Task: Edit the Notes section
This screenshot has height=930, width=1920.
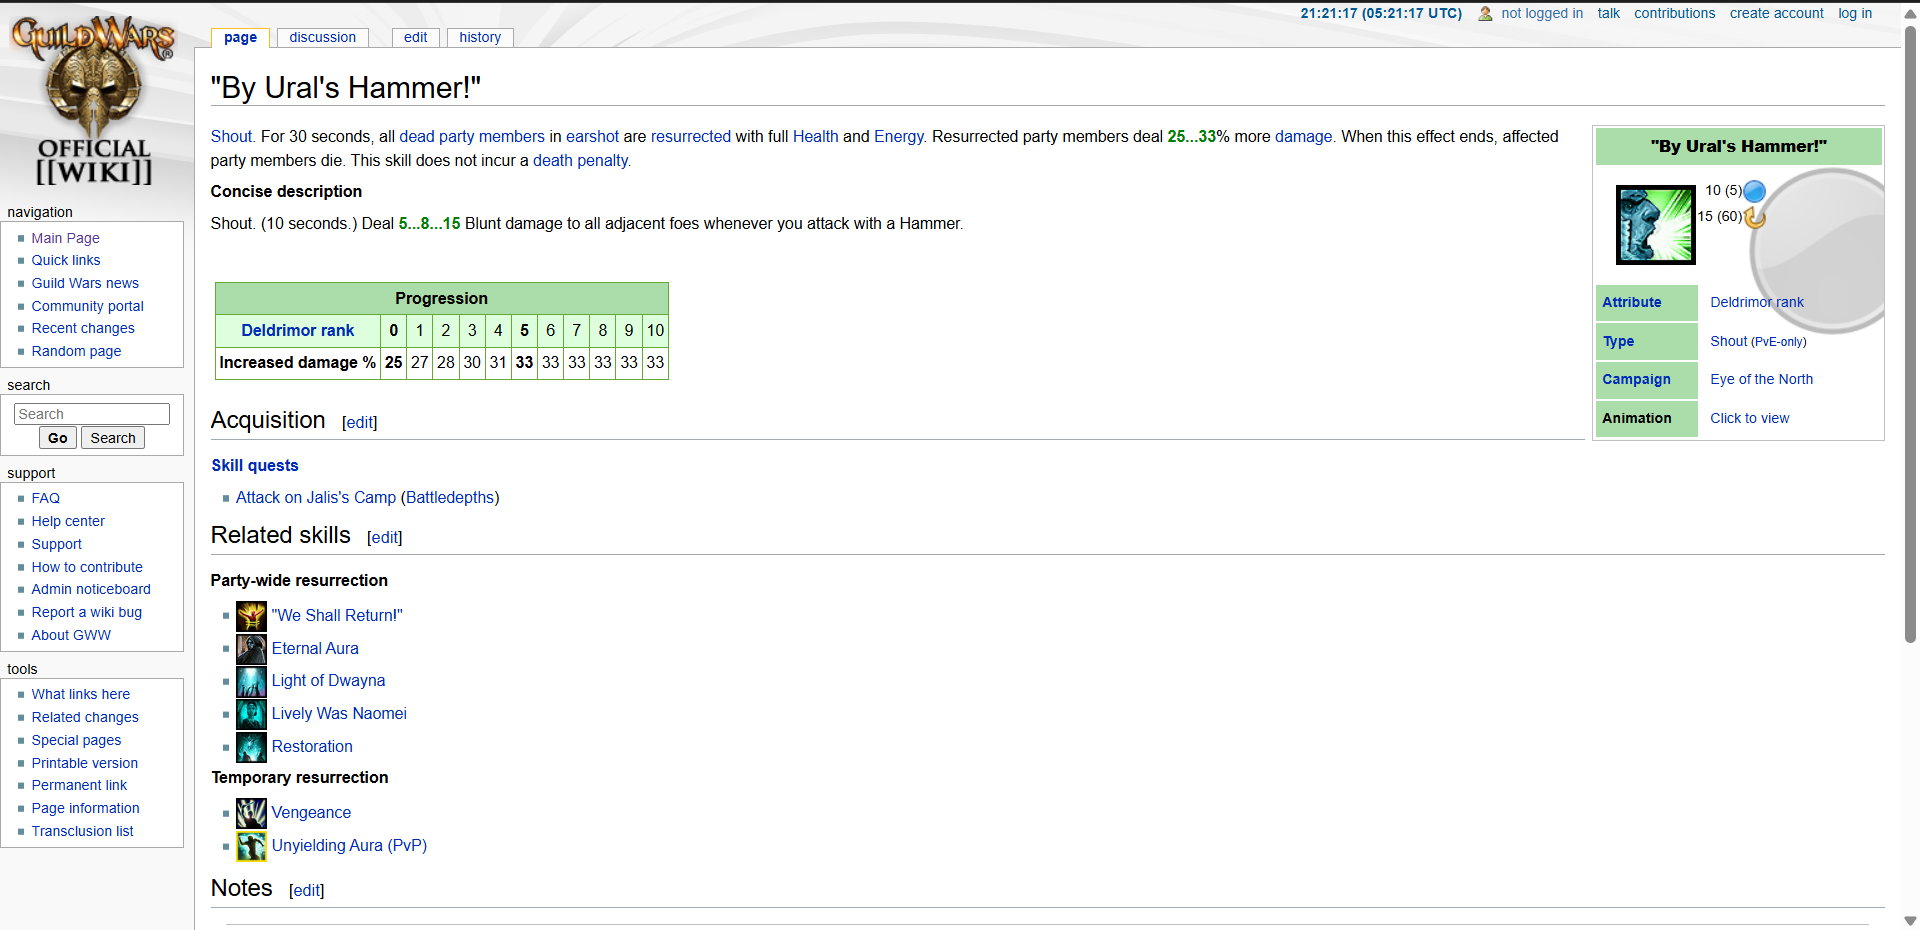Action: [307, 891]
